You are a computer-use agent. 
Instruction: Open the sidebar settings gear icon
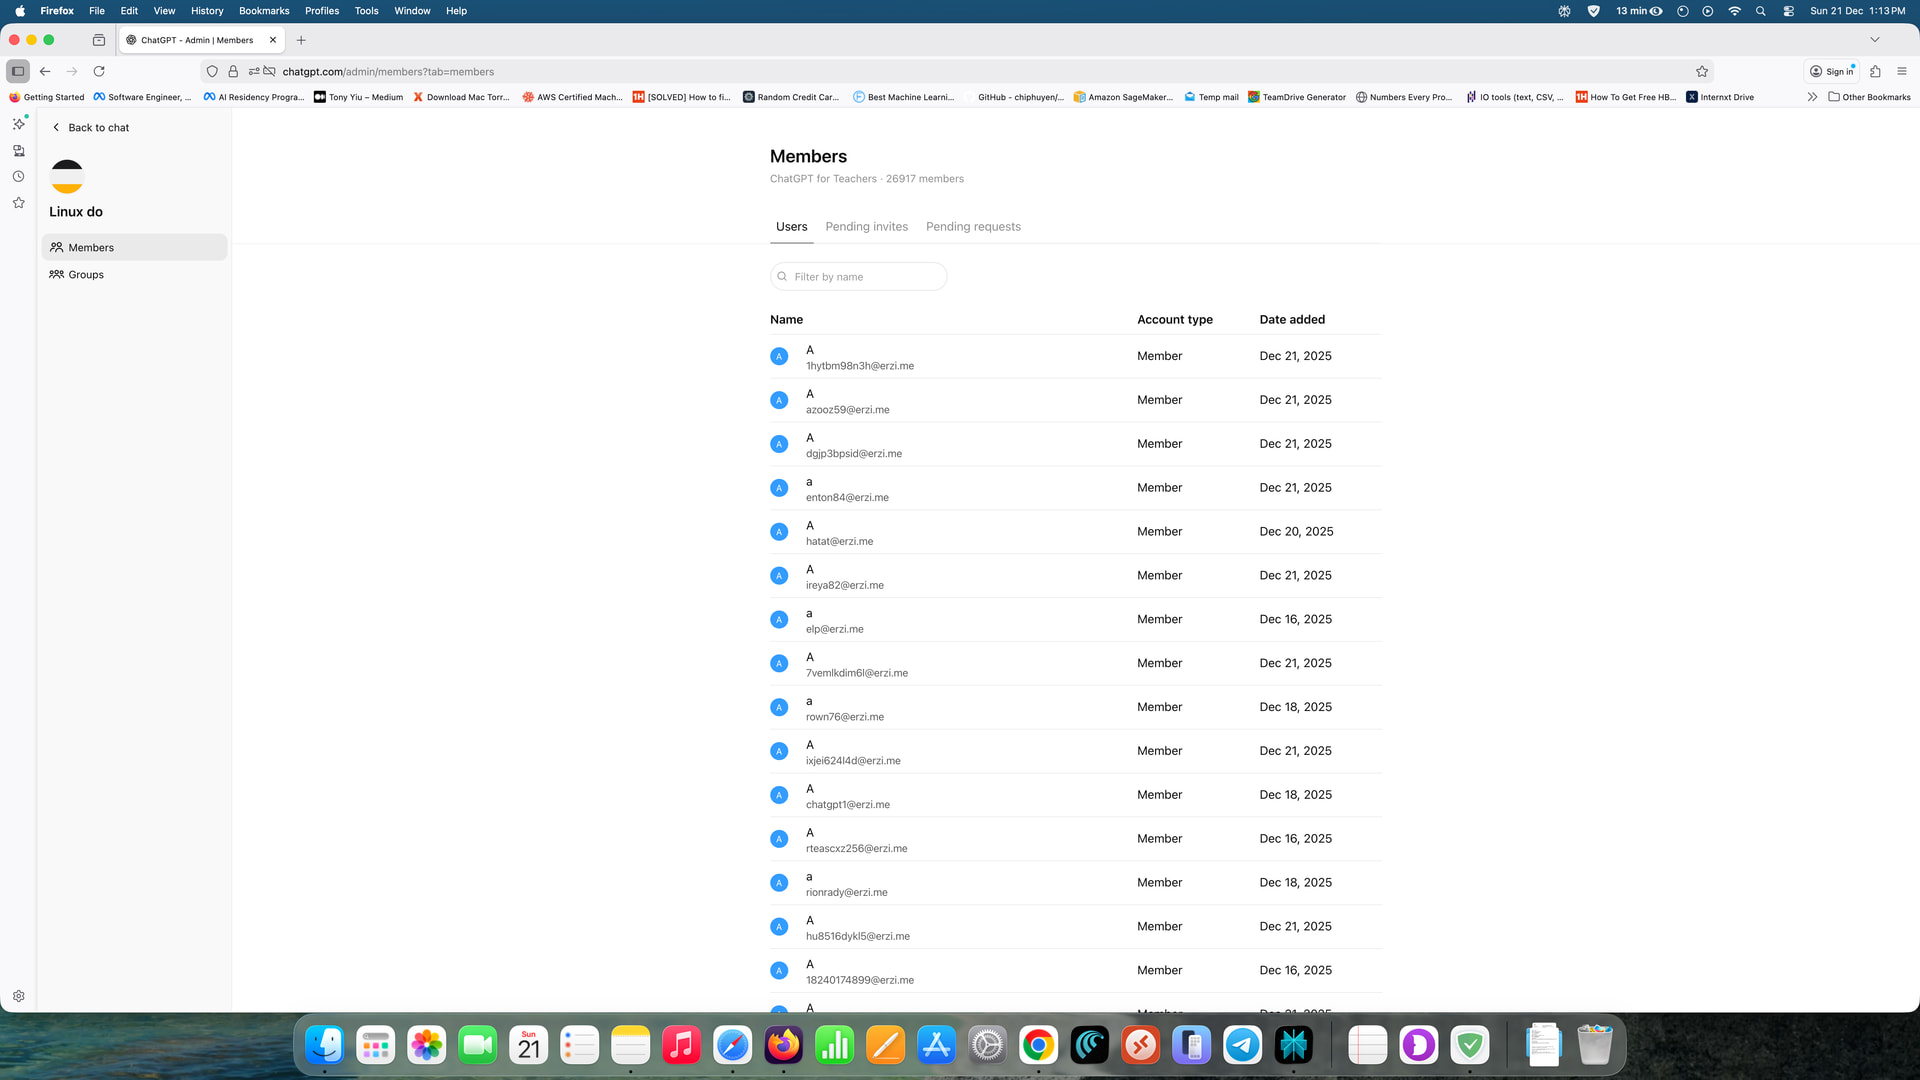click(18, 996)
